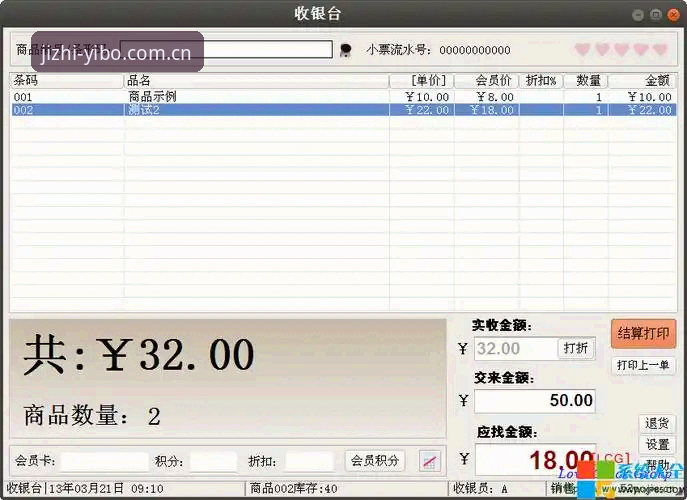Click the 打折 discount button
The image size is (687, 500).
[576, 348]
